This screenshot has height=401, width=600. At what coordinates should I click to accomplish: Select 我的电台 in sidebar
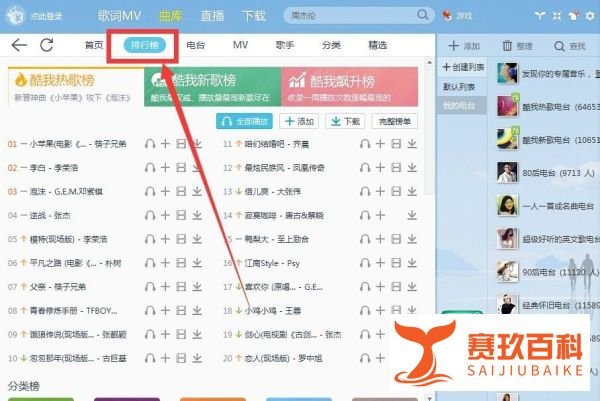point(462,106)
